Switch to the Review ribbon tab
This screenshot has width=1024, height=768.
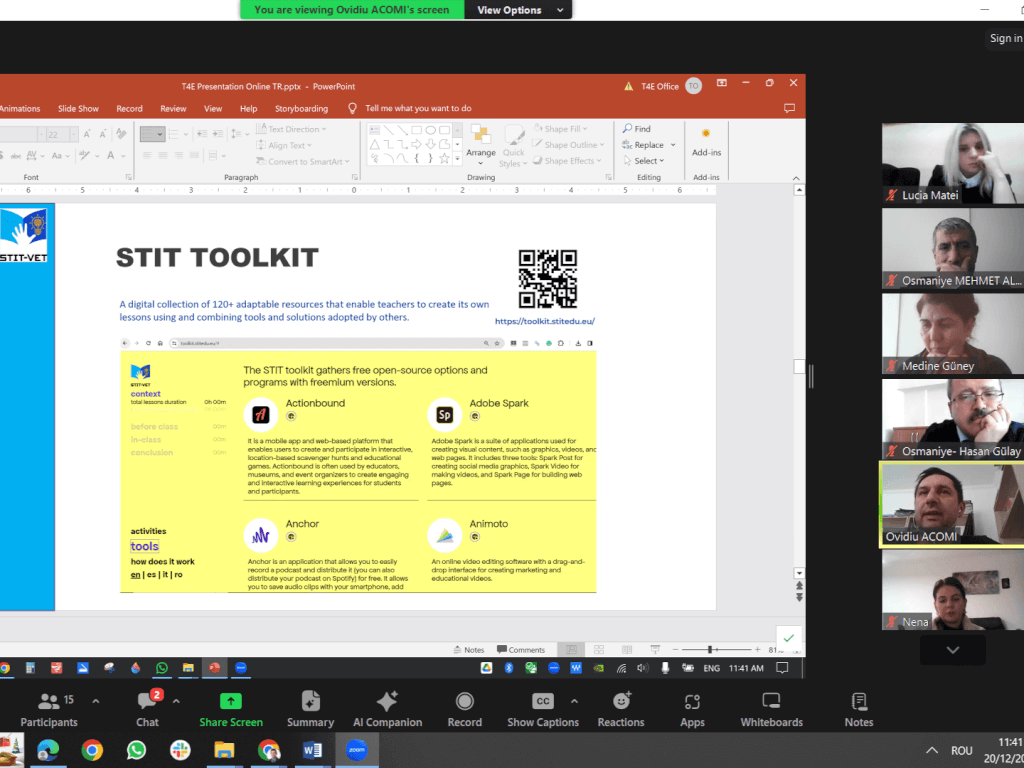173,108
